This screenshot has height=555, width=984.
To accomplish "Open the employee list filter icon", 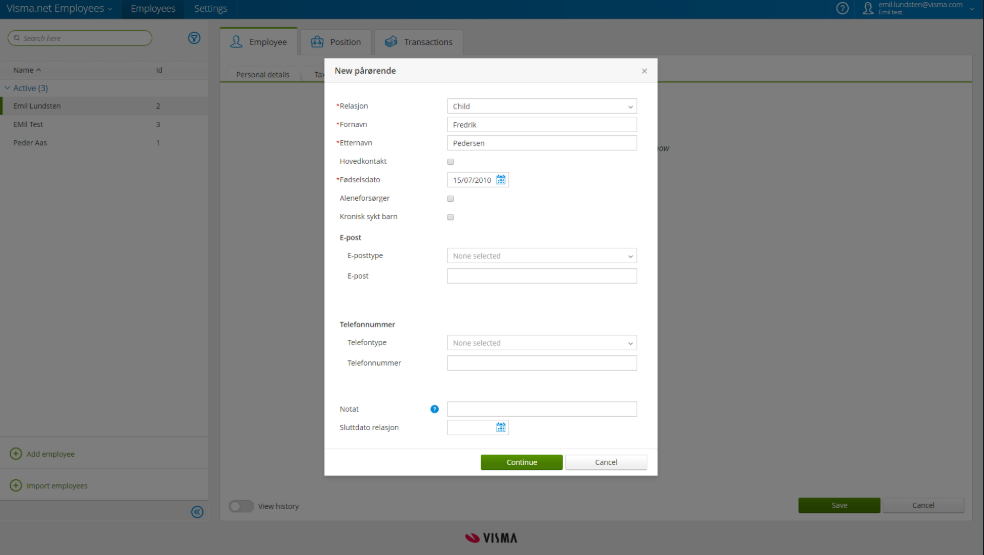I will 194,38.
